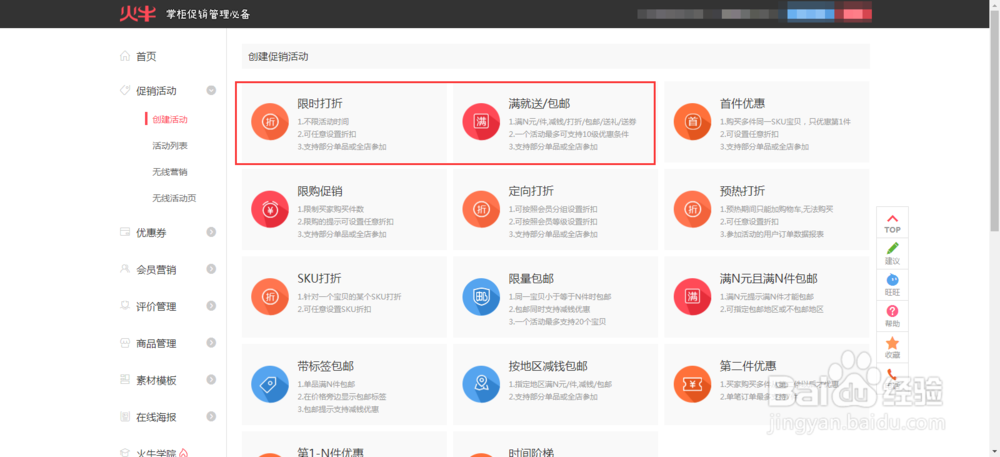Expand the 会员营销 menu chevron

tap(211, 269)
